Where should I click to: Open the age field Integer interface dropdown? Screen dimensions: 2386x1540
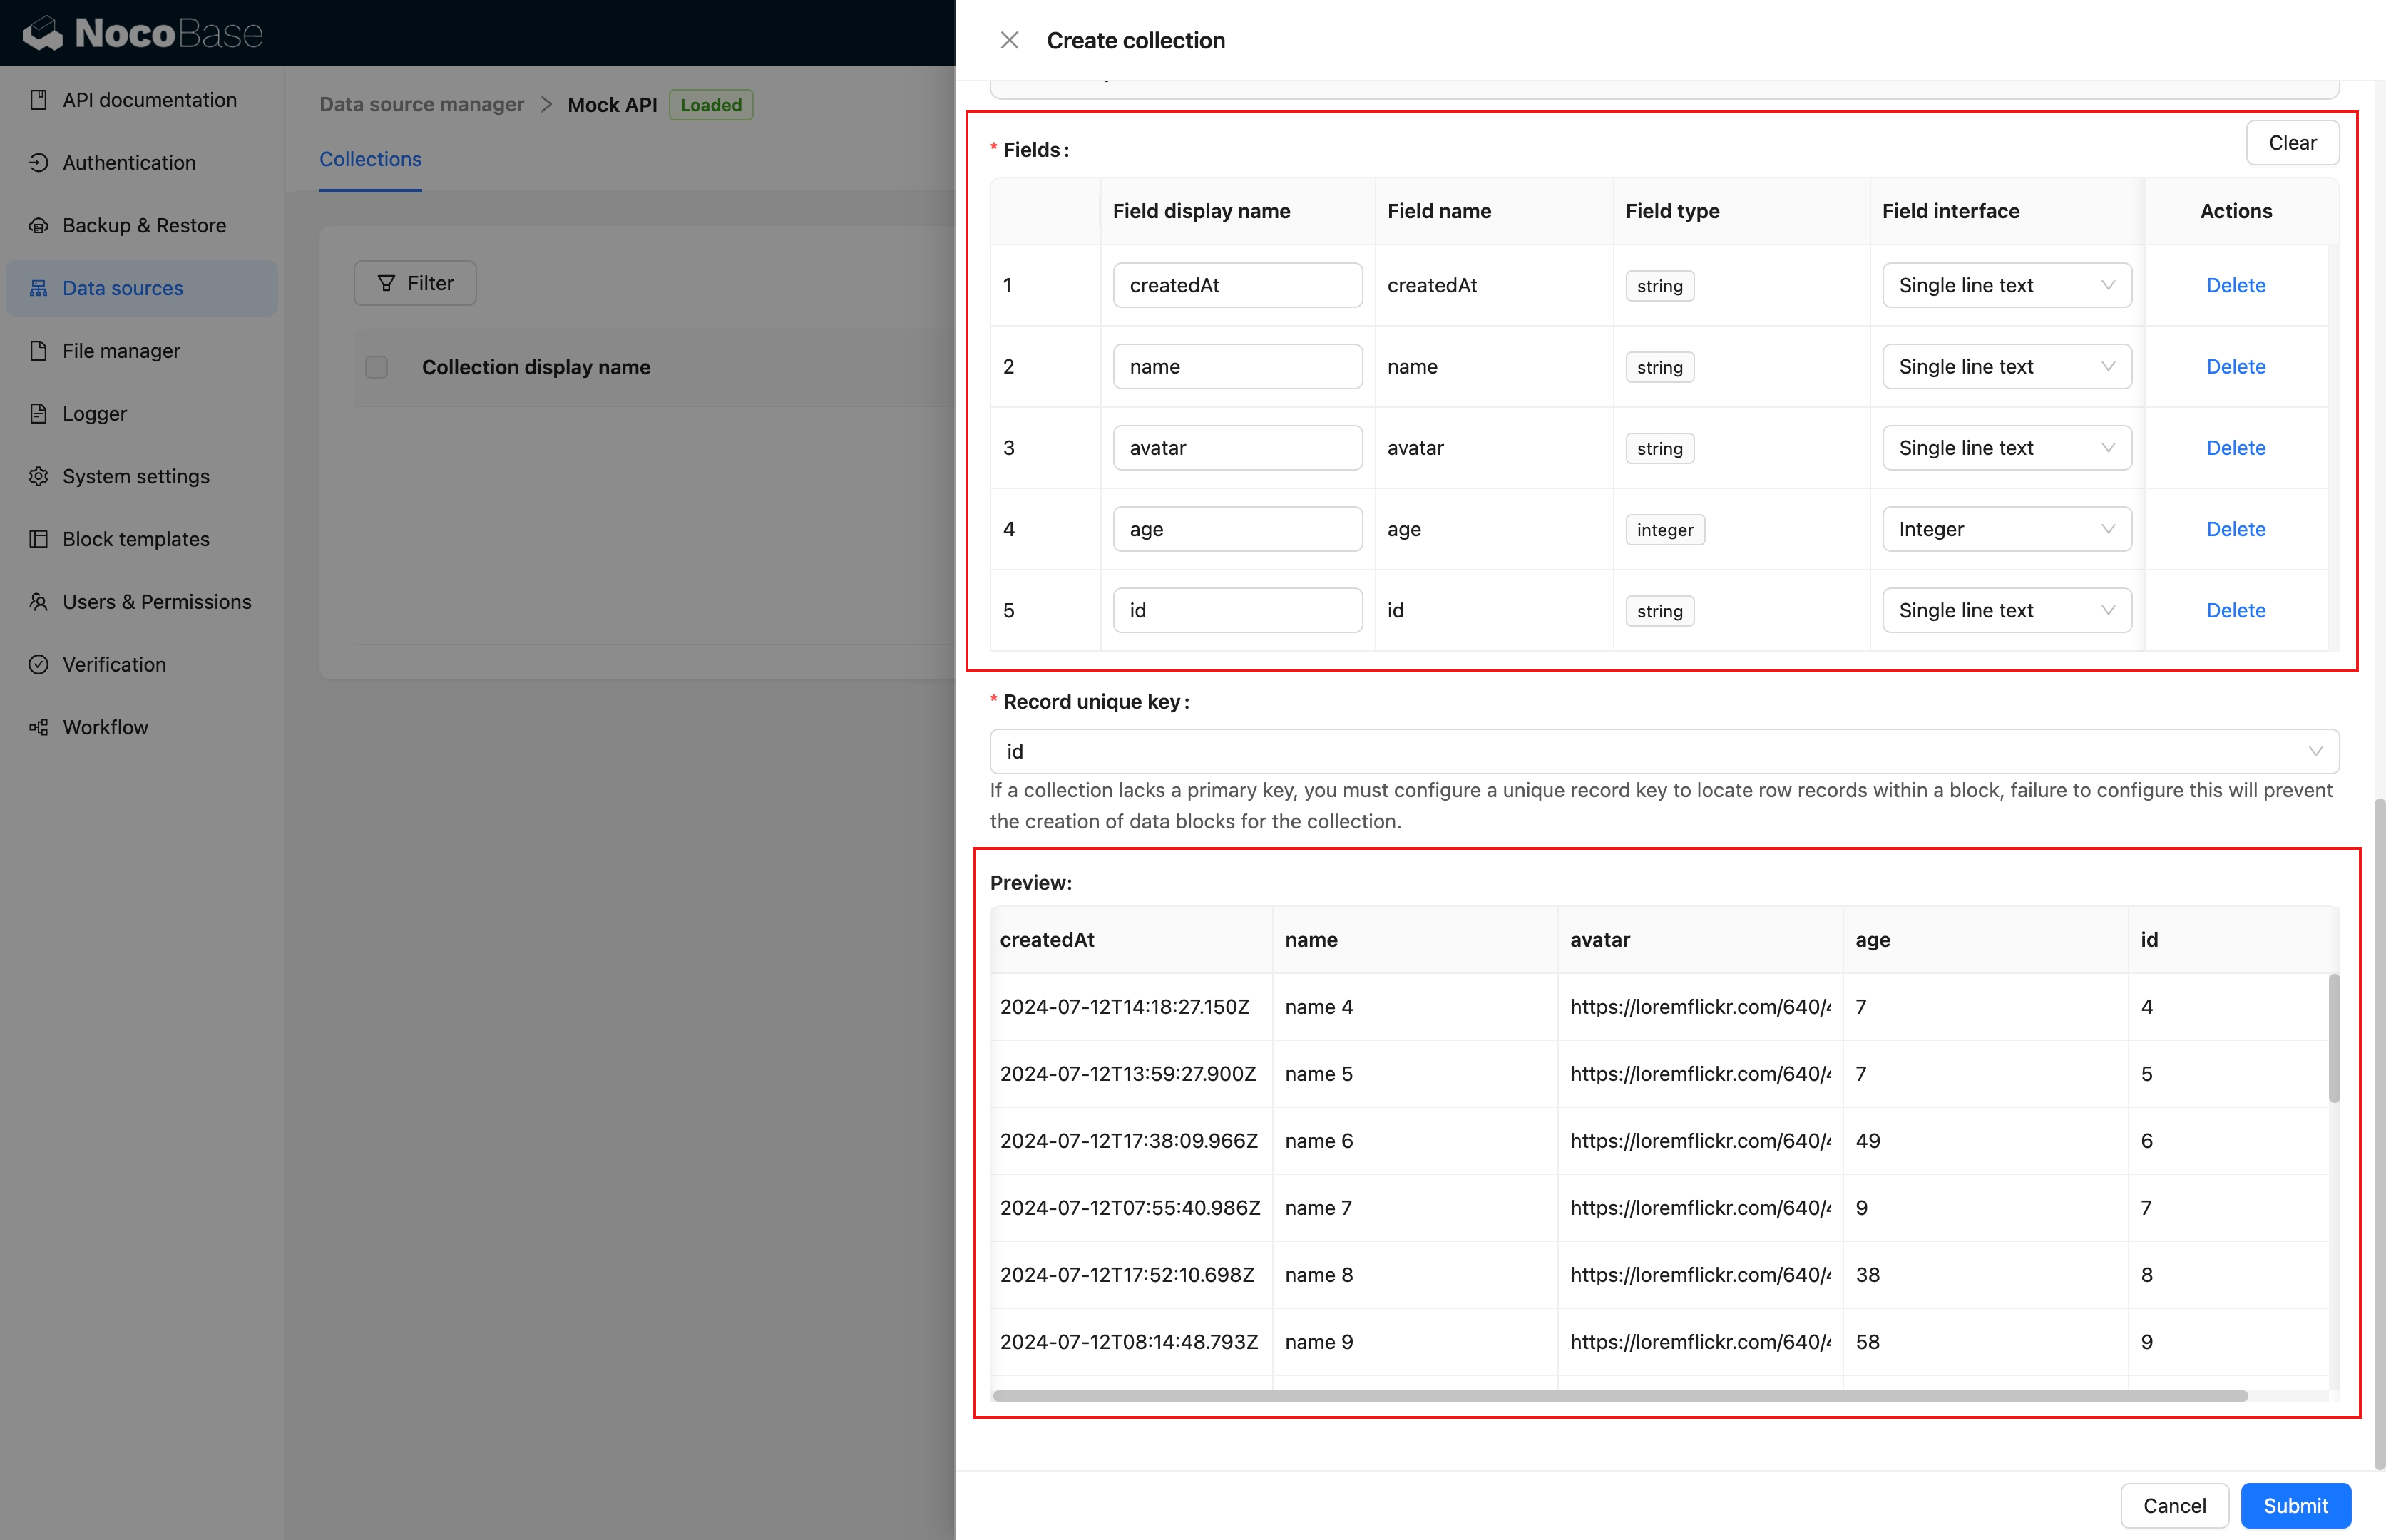click(x=2006, y=529)
